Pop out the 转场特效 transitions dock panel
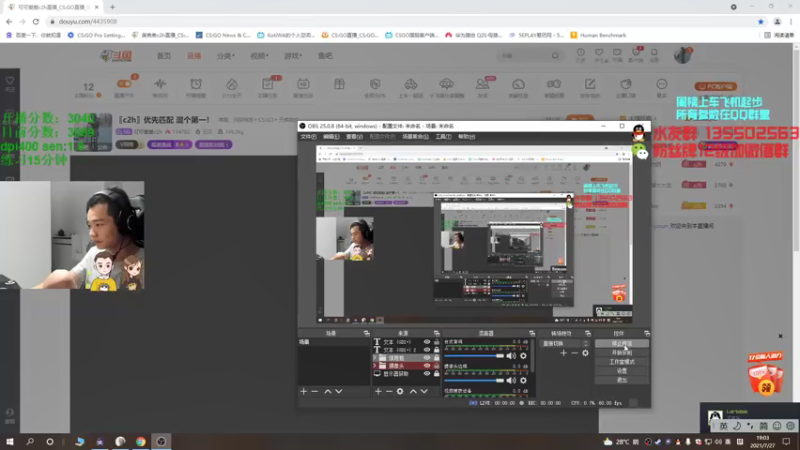The width and height of the screenshot is (800, 450). [x=588, y=333]
